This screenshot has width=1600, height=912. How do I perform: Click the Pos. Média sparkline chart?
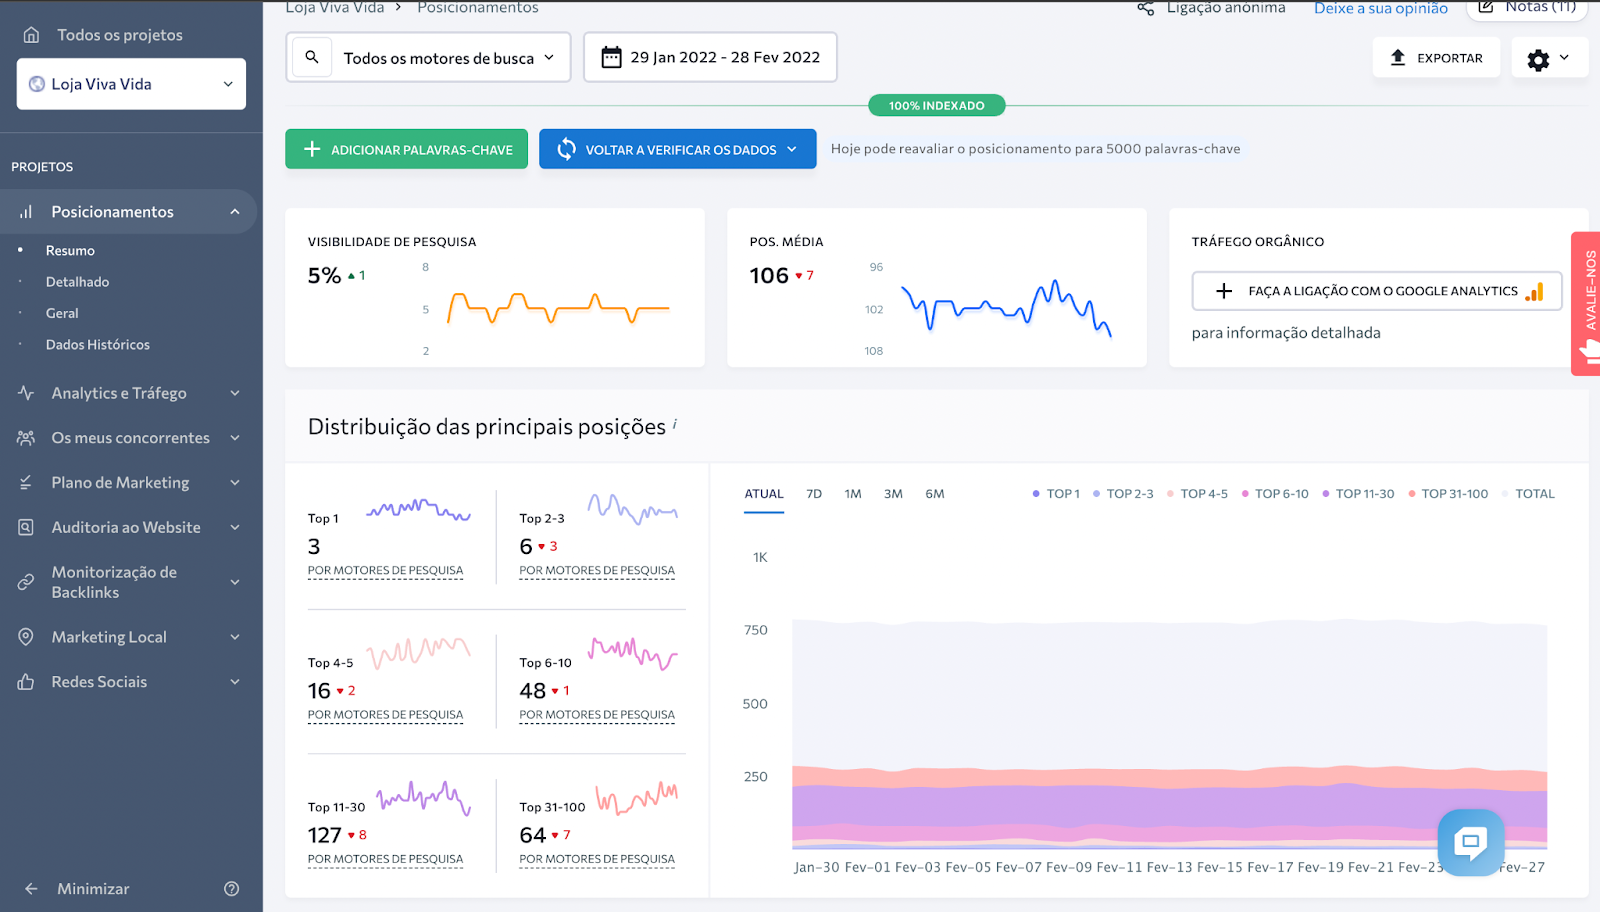click(x=1006, y=307)
